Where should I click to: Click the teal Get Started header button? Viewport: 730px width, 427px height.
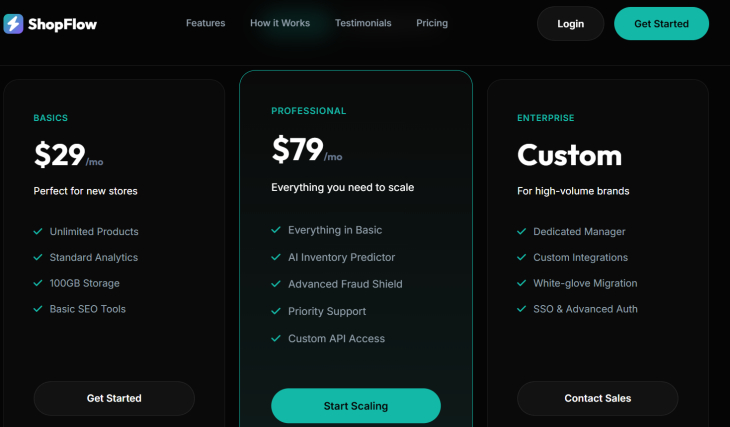coord(661,23)
